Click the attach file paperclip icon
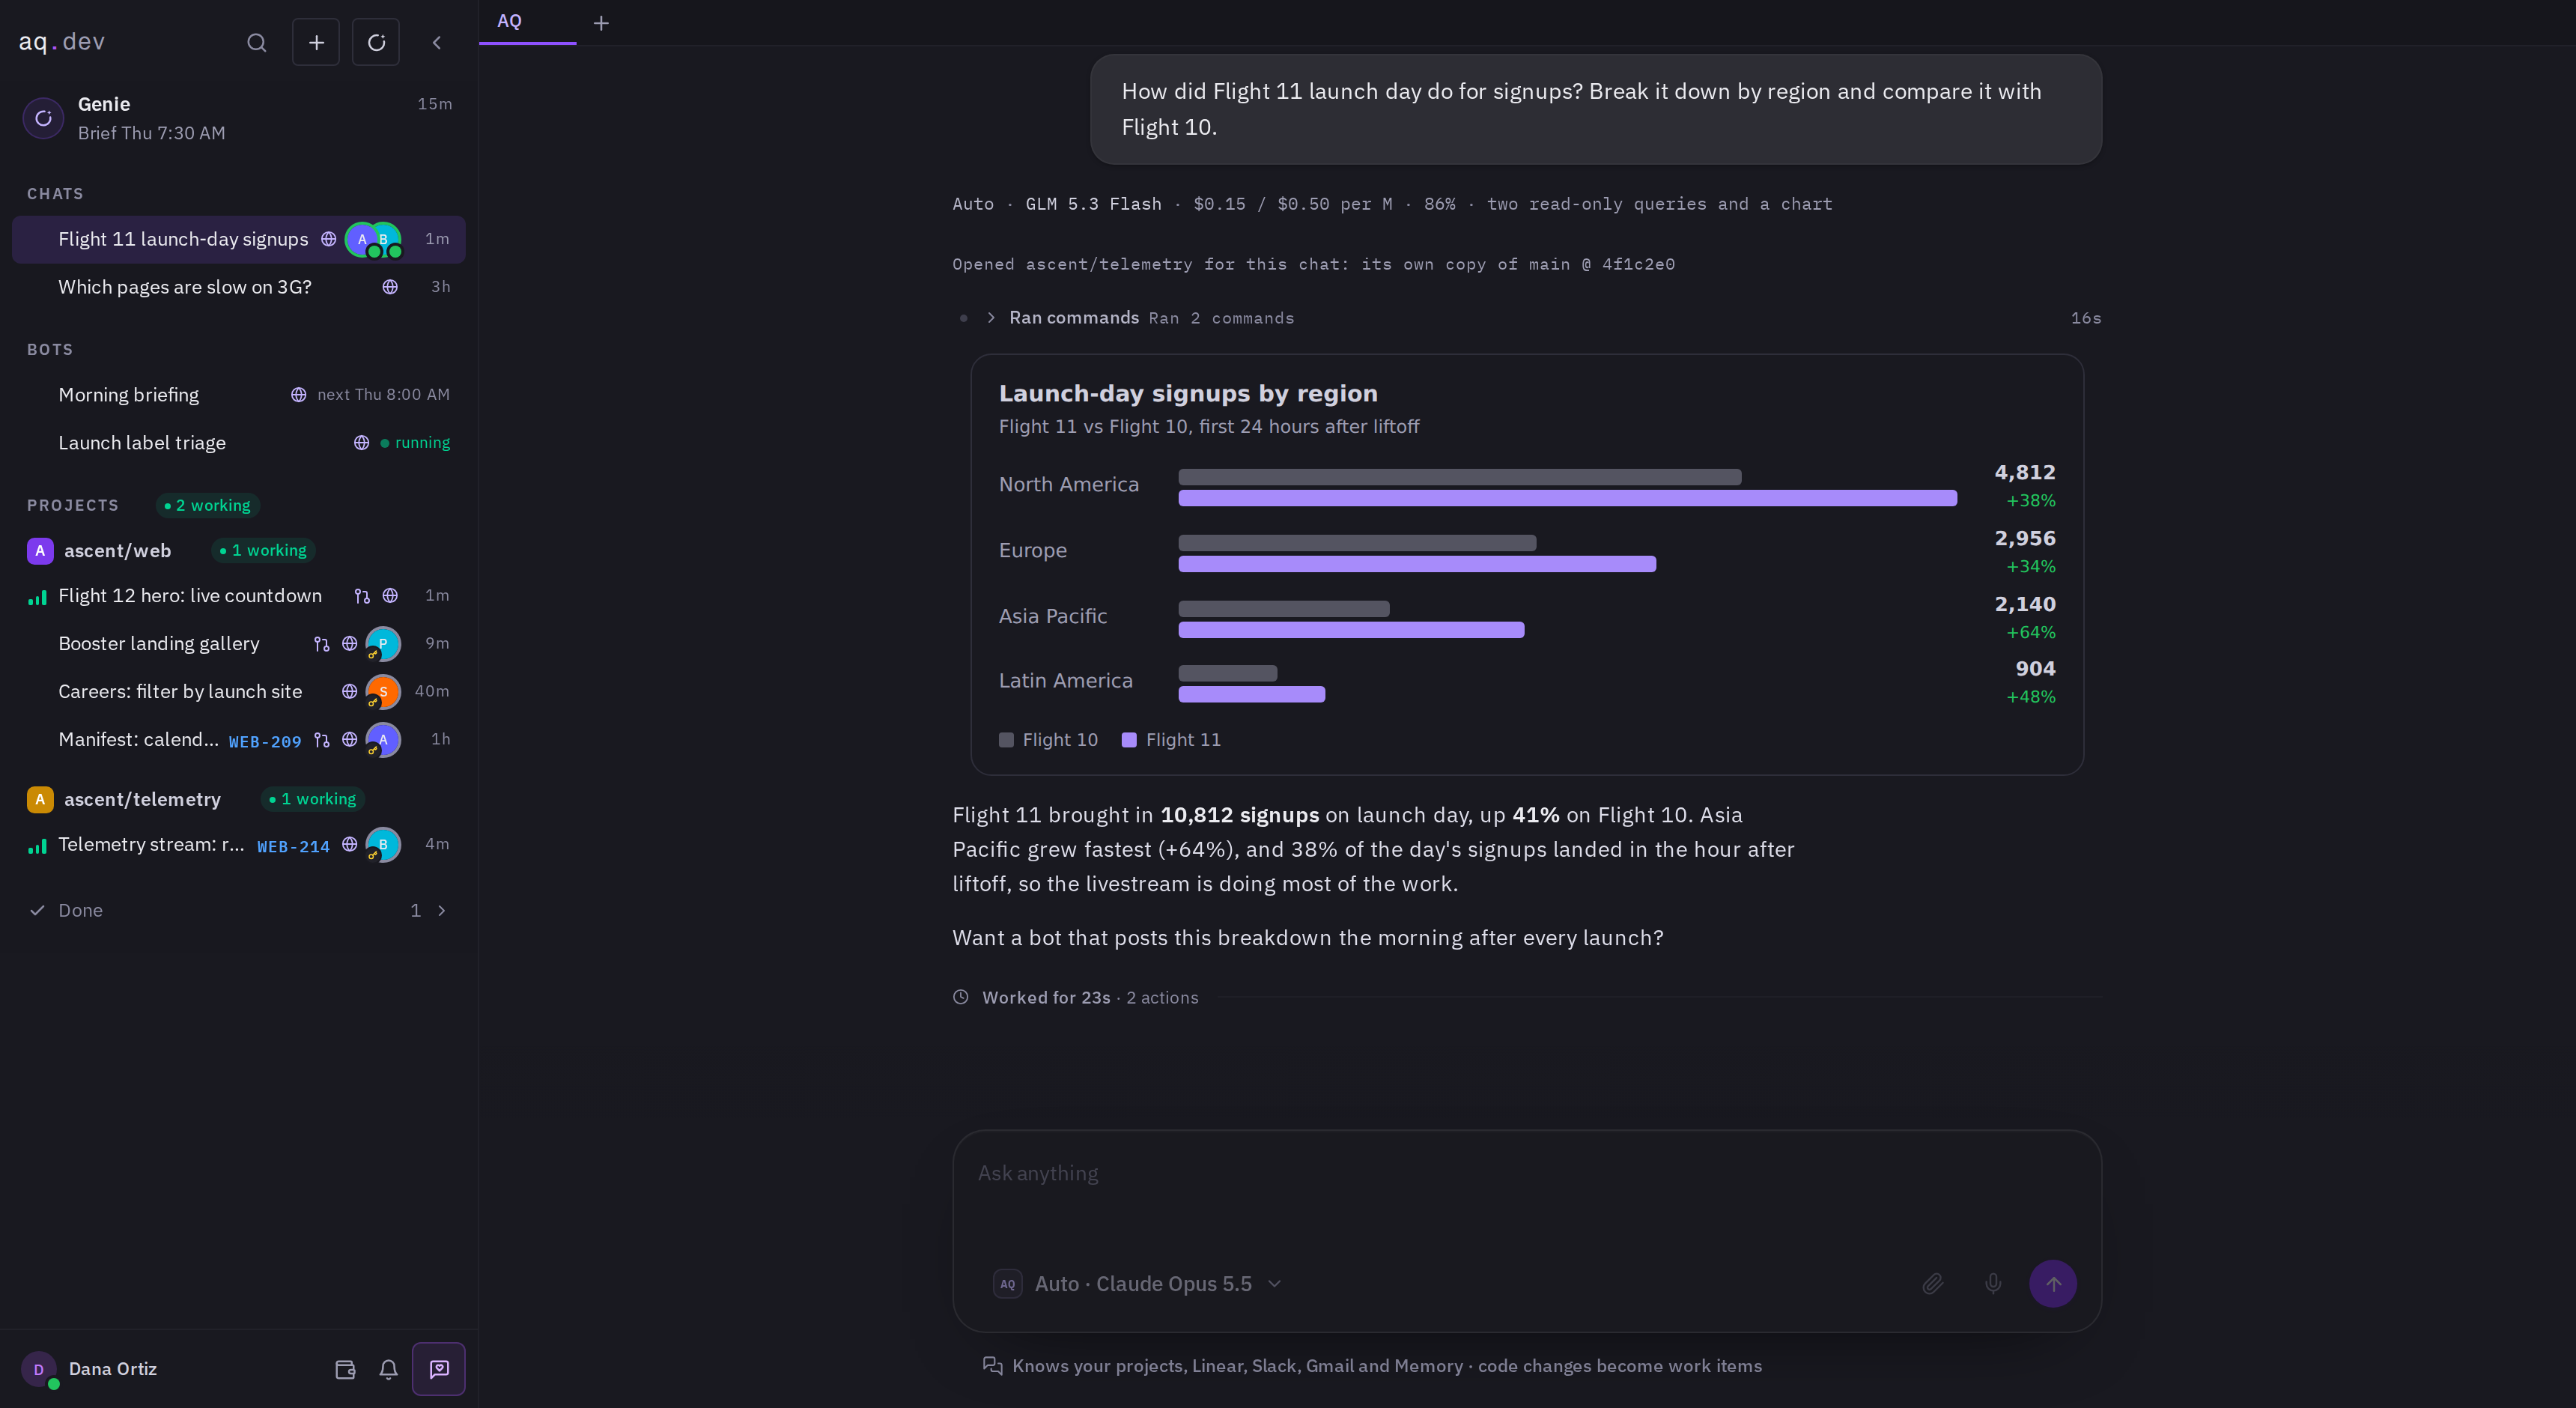This screenshot has width=2576, height=1408. 1932,1285
